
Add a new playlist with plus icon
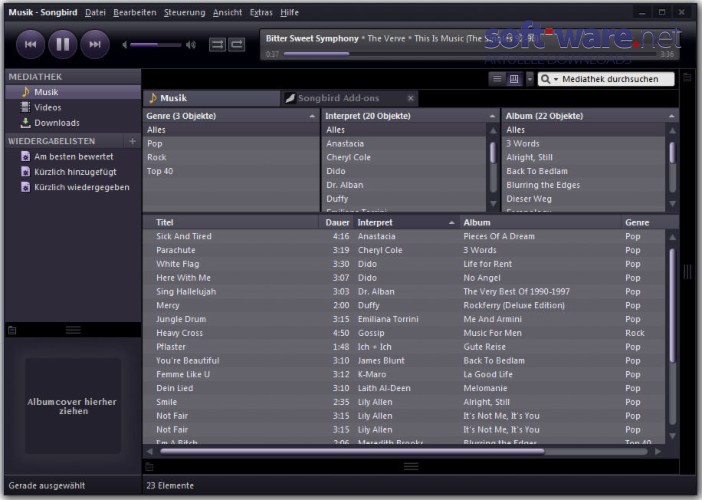132,141
